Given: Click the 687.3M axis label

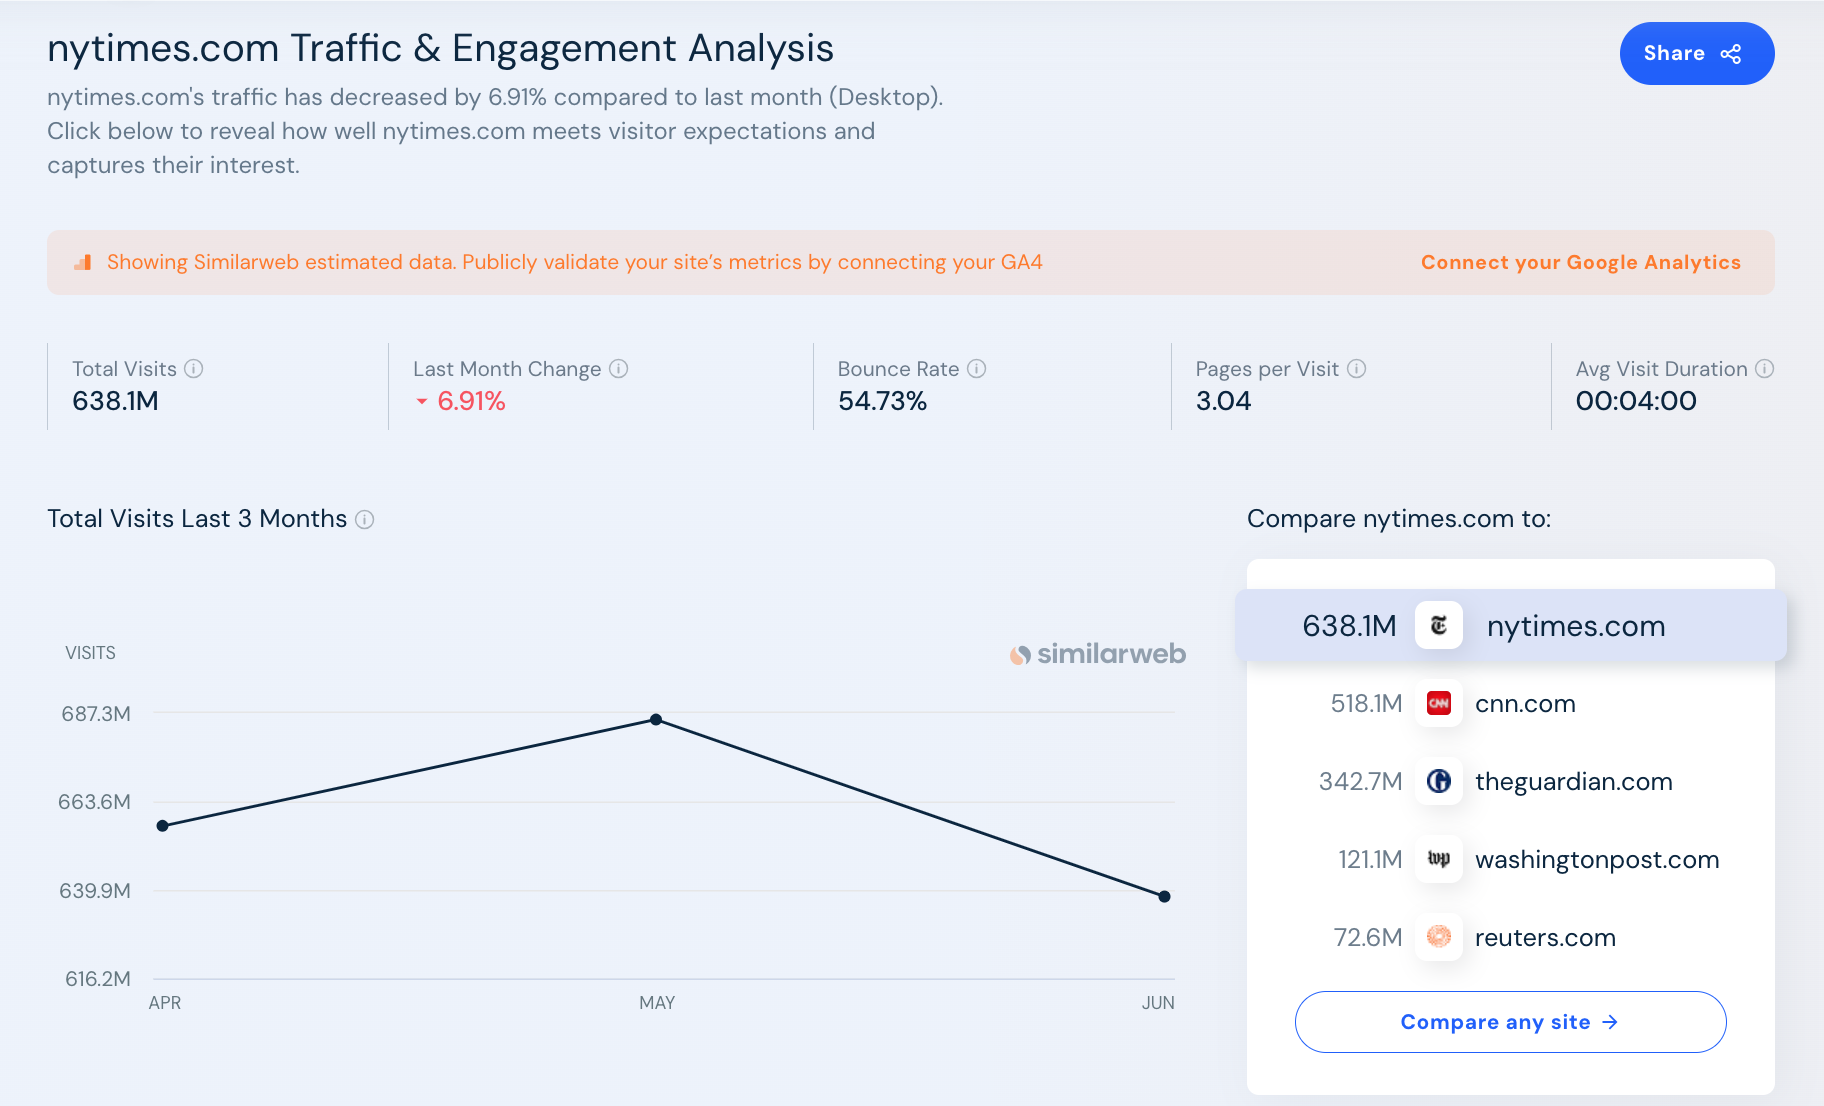Looking at the screenshot, I should (x=96, y=714).
